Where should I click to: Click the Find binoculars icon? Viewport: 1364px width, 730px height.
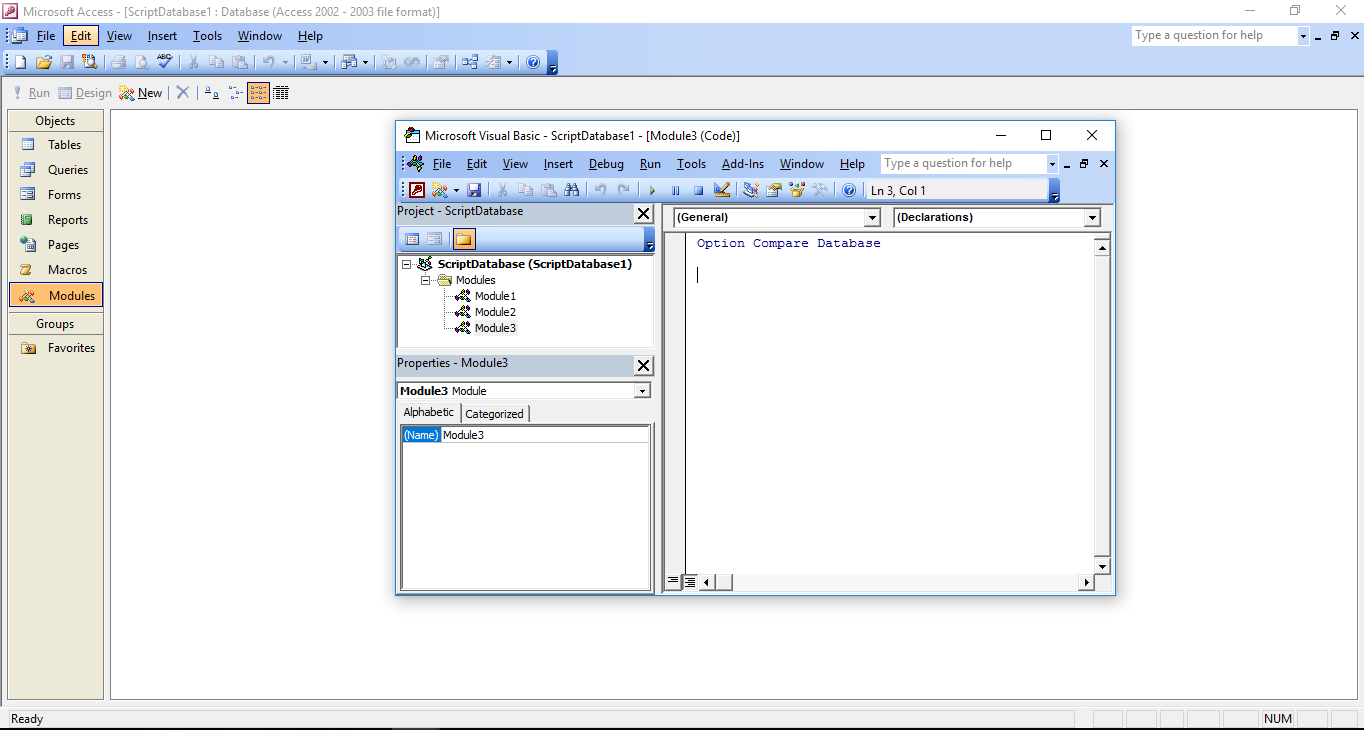pos(571,190)
